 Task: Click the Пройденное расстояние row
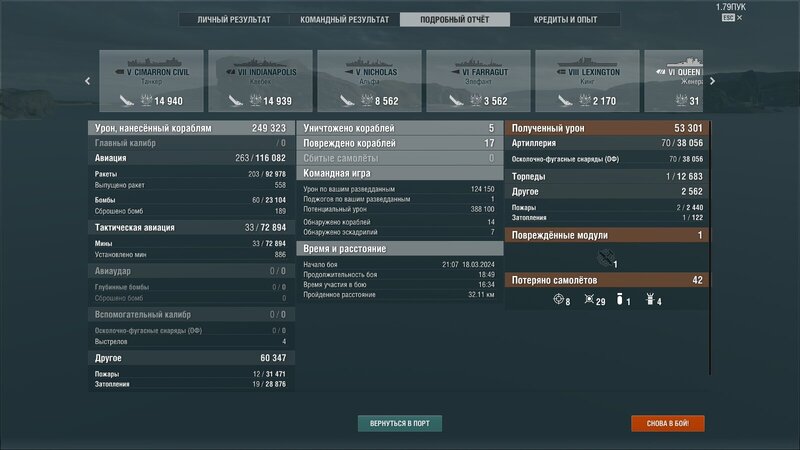click(x=399, y=294)
